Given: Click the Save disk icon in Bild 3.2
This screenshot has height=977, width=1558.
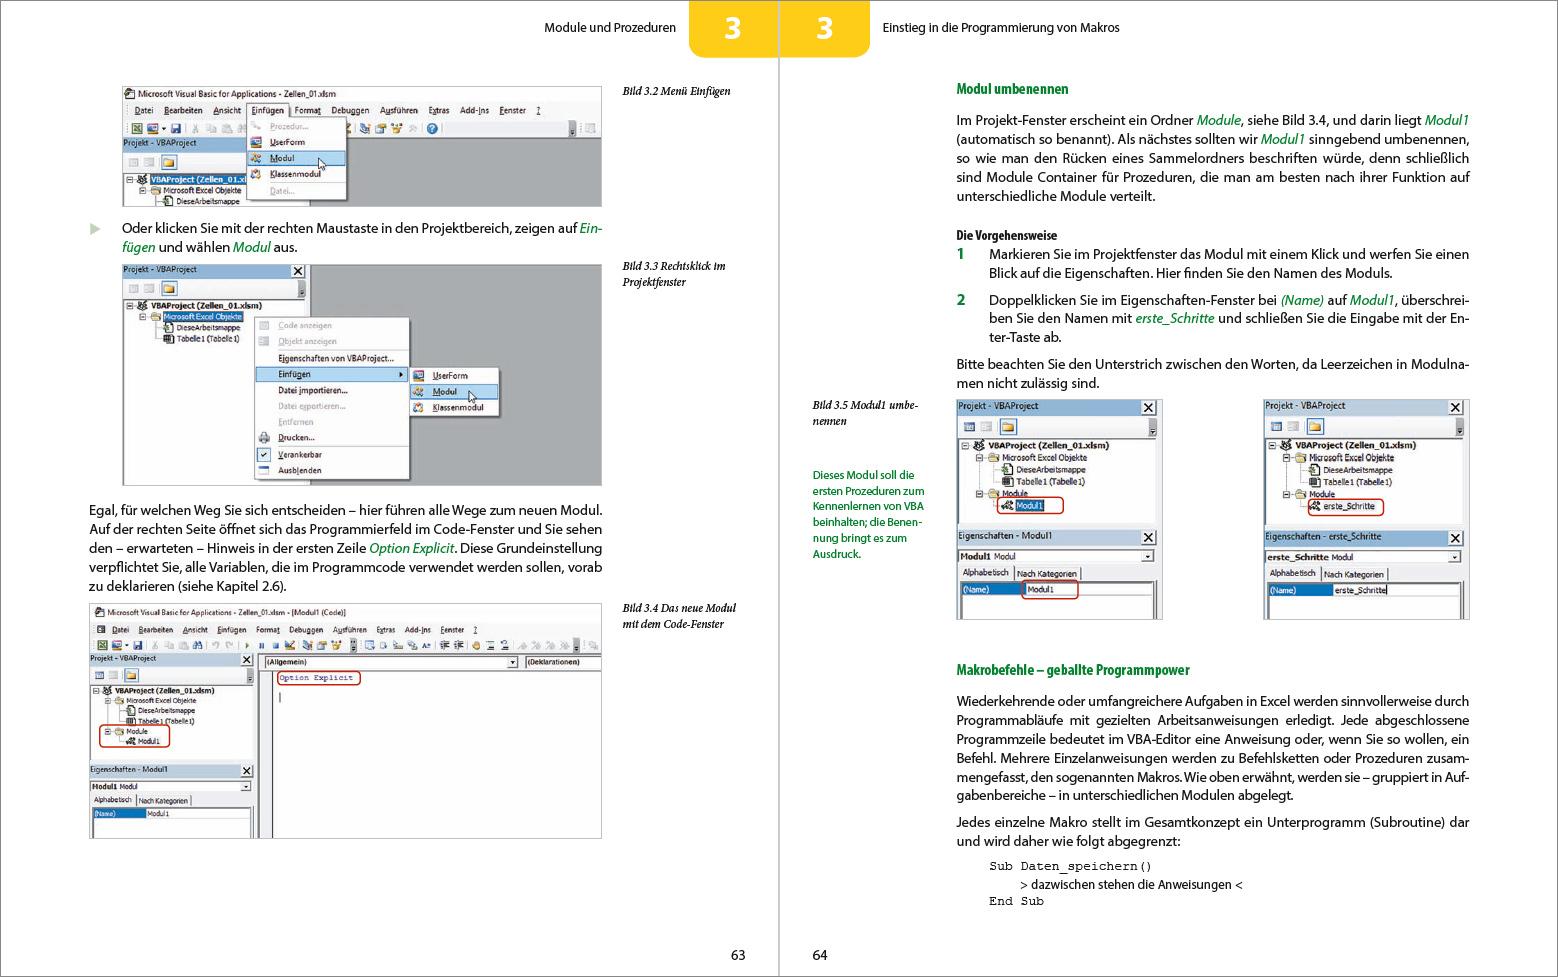Looking at the screenshot, I should pos(176,129).
